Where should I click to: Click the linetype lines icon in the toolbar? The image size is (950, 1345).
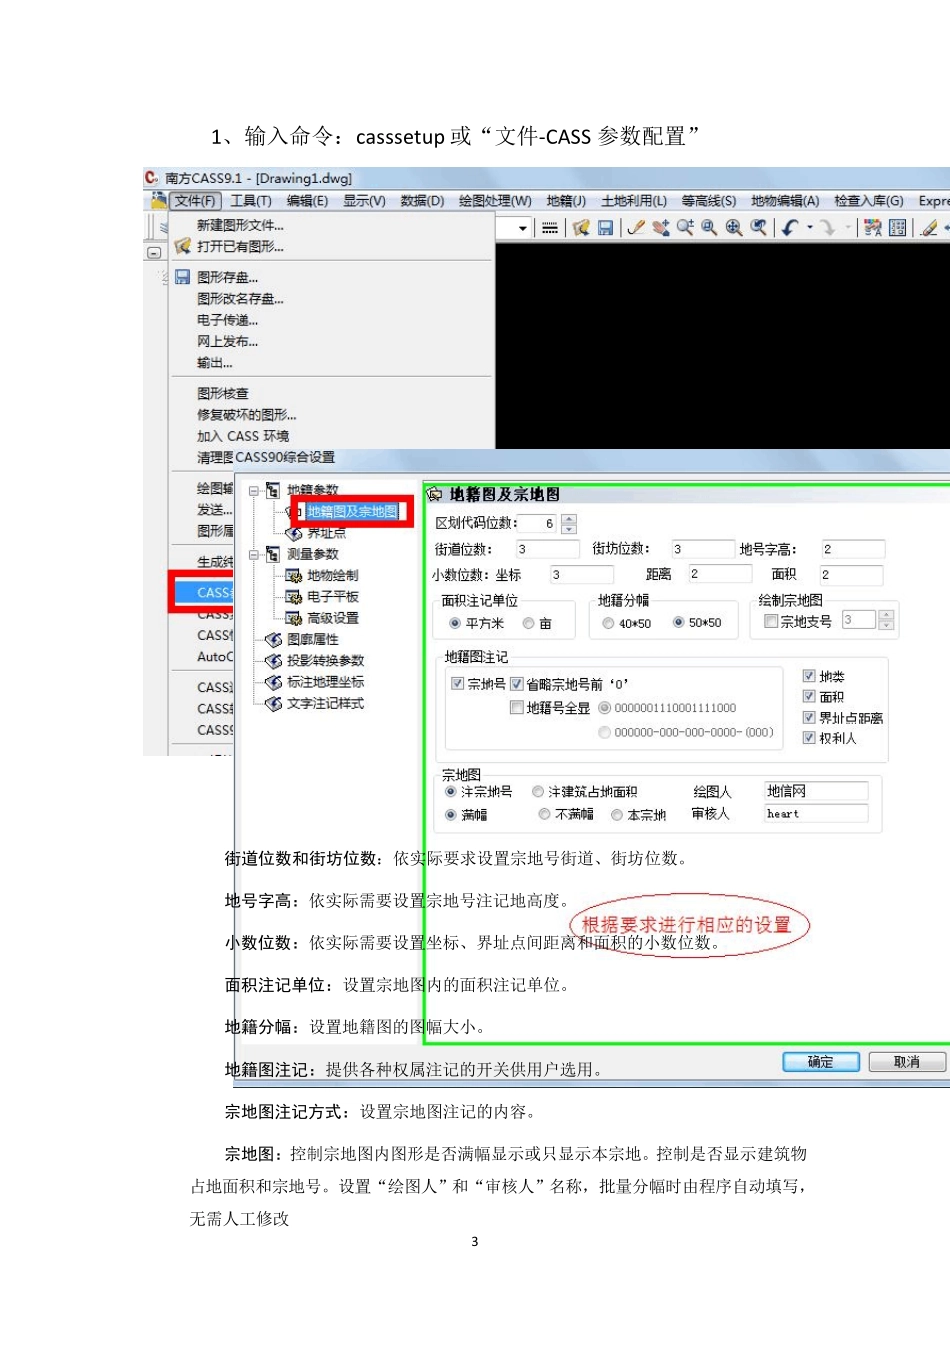[x=550, y=228]
